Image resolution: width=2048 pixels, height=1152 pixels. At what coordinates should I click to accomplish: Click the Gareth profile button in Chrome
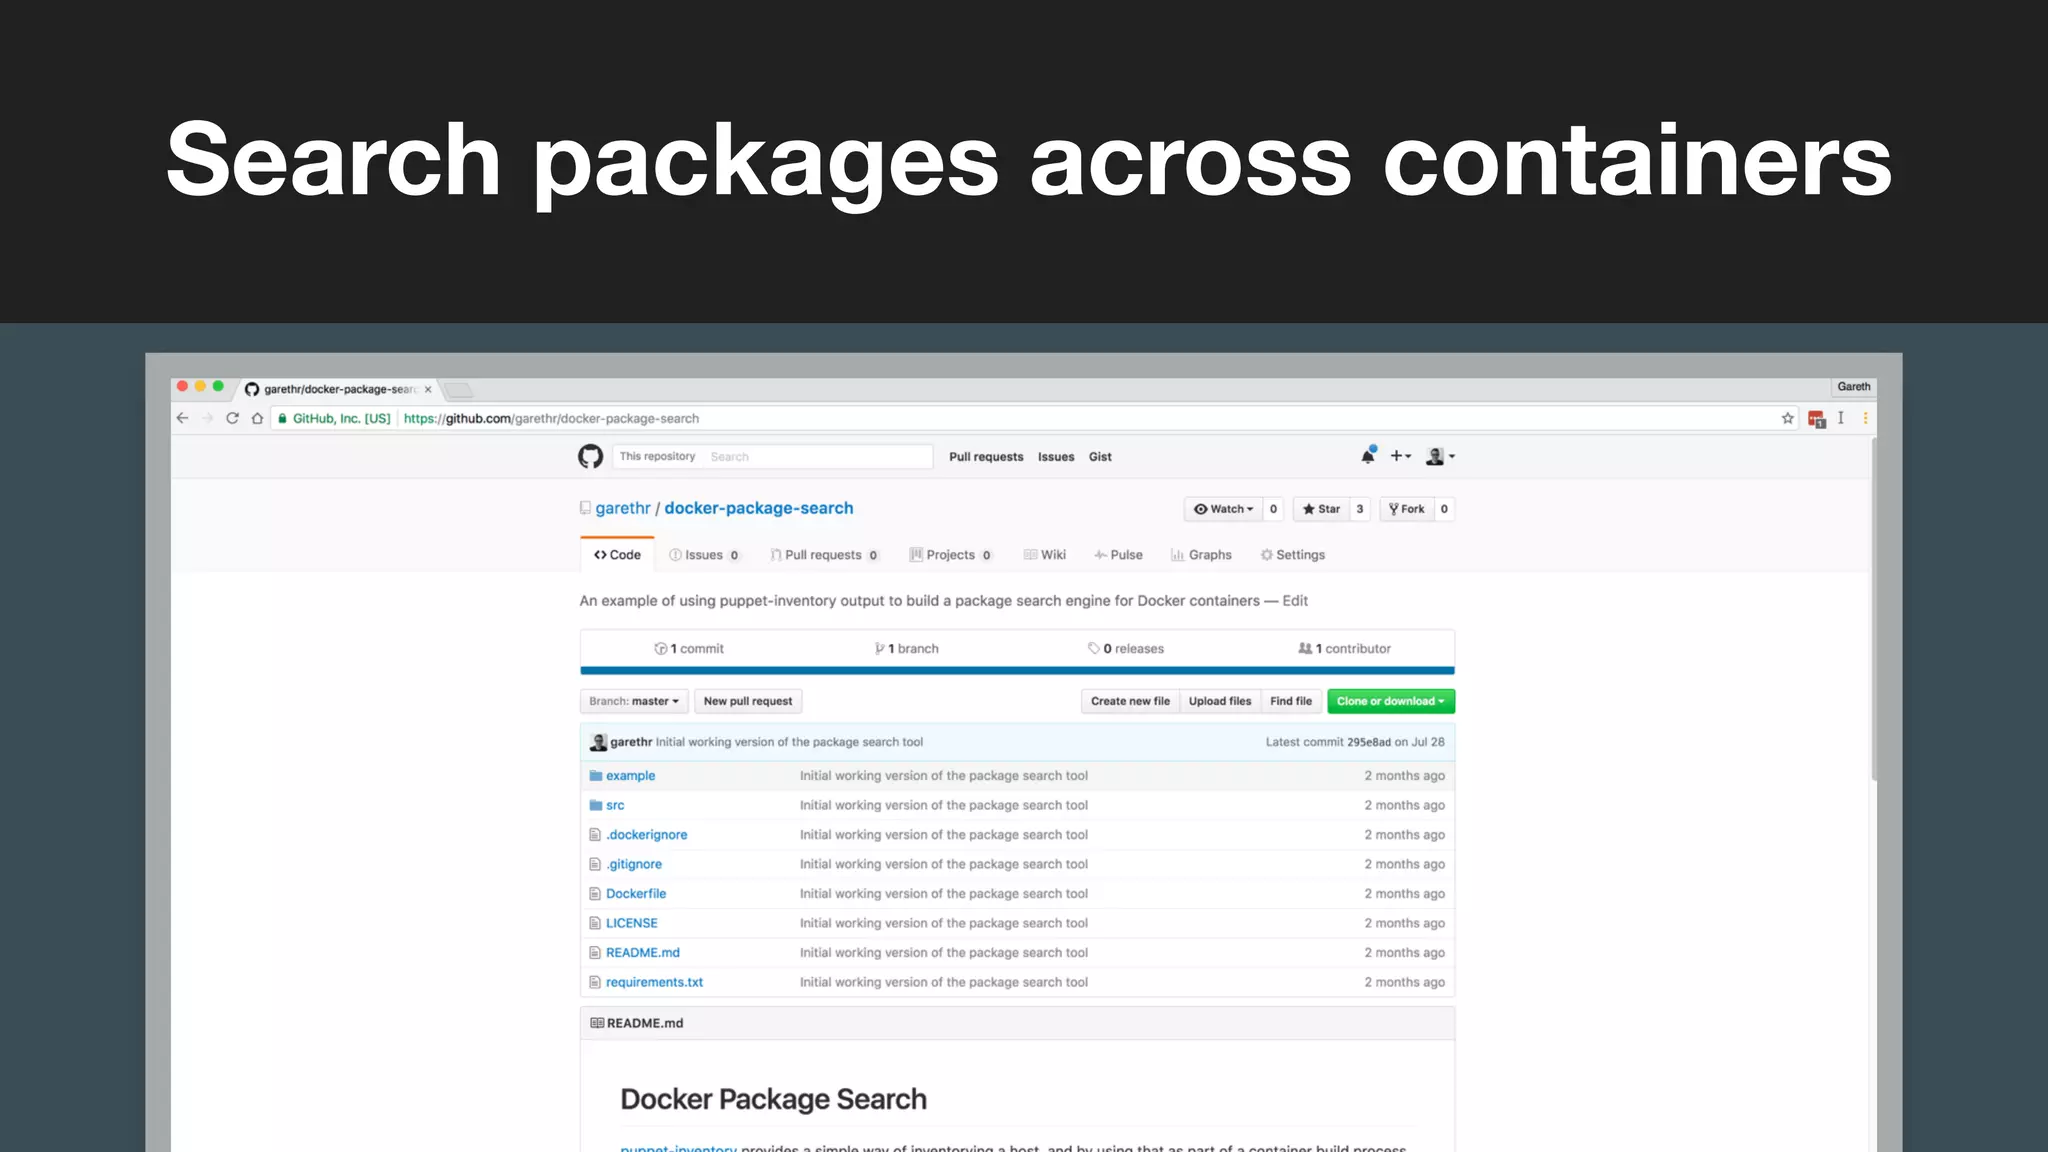point(1853,387)
